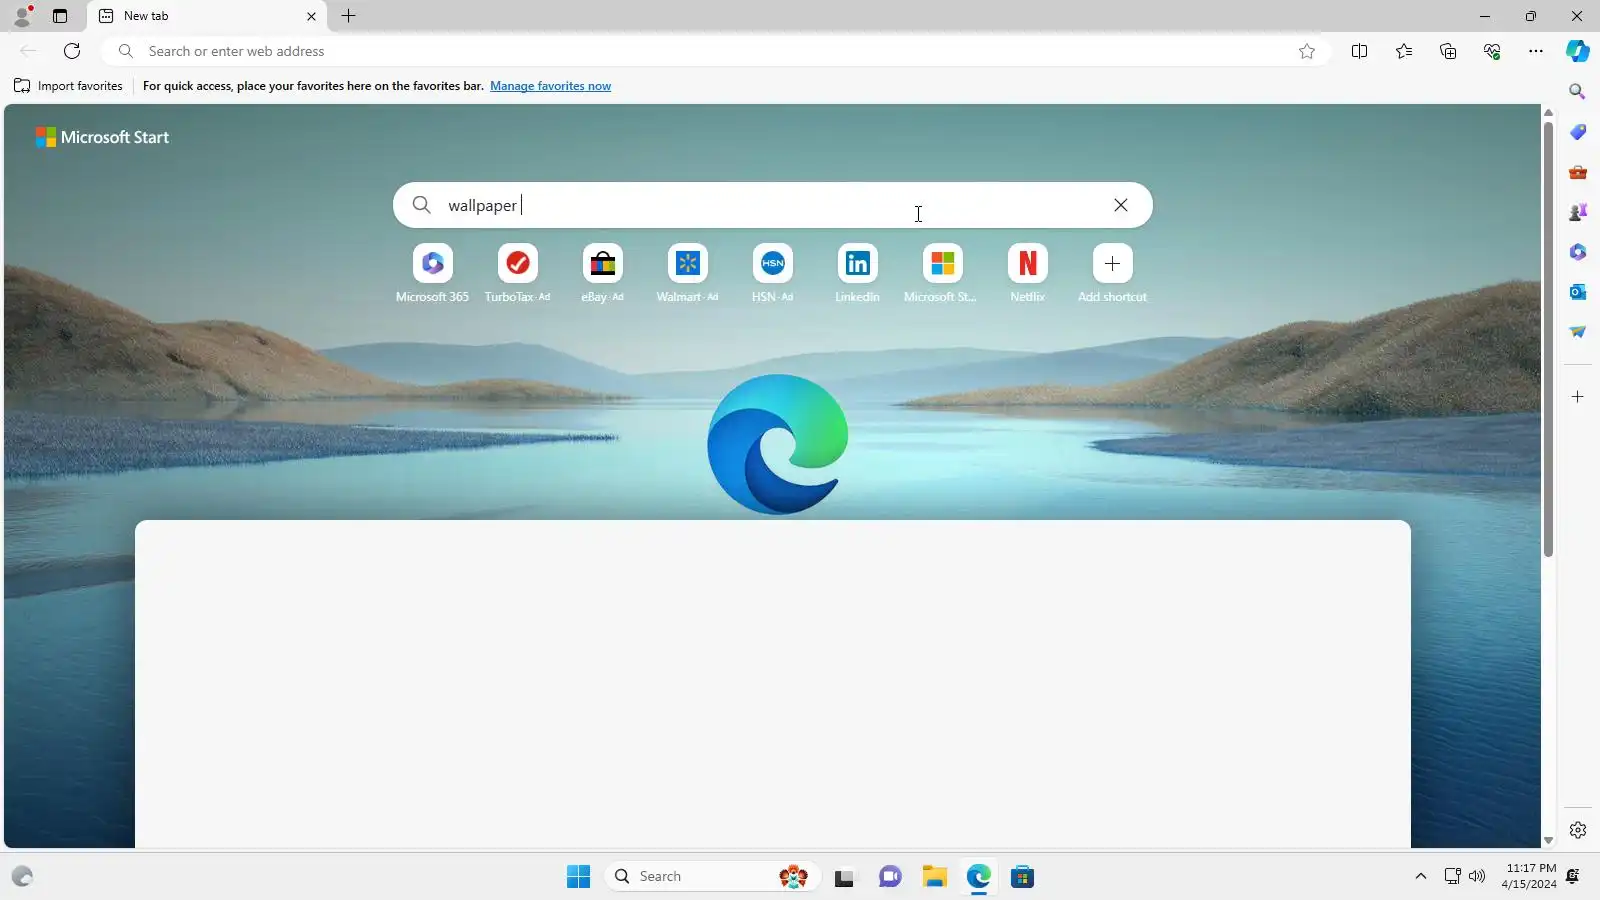Click the taskbar Search box
1600x900 pixels.
(712, 877)
